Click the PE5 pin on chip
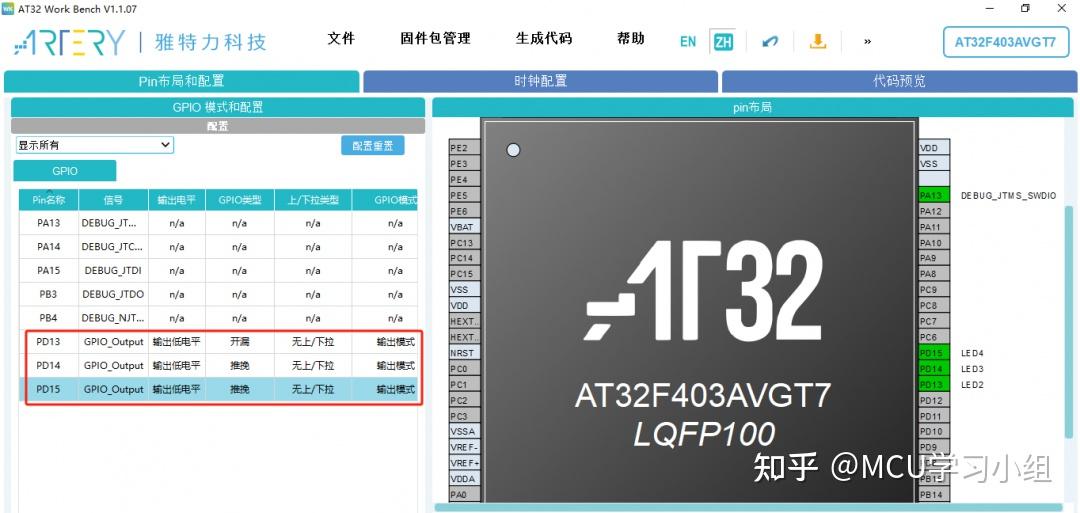1080x513 pixels. pos(464,196)
